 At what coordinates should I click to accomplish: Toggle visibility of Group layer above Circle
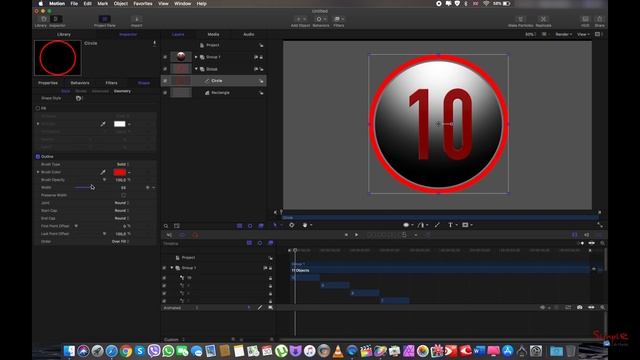point(165,69)
